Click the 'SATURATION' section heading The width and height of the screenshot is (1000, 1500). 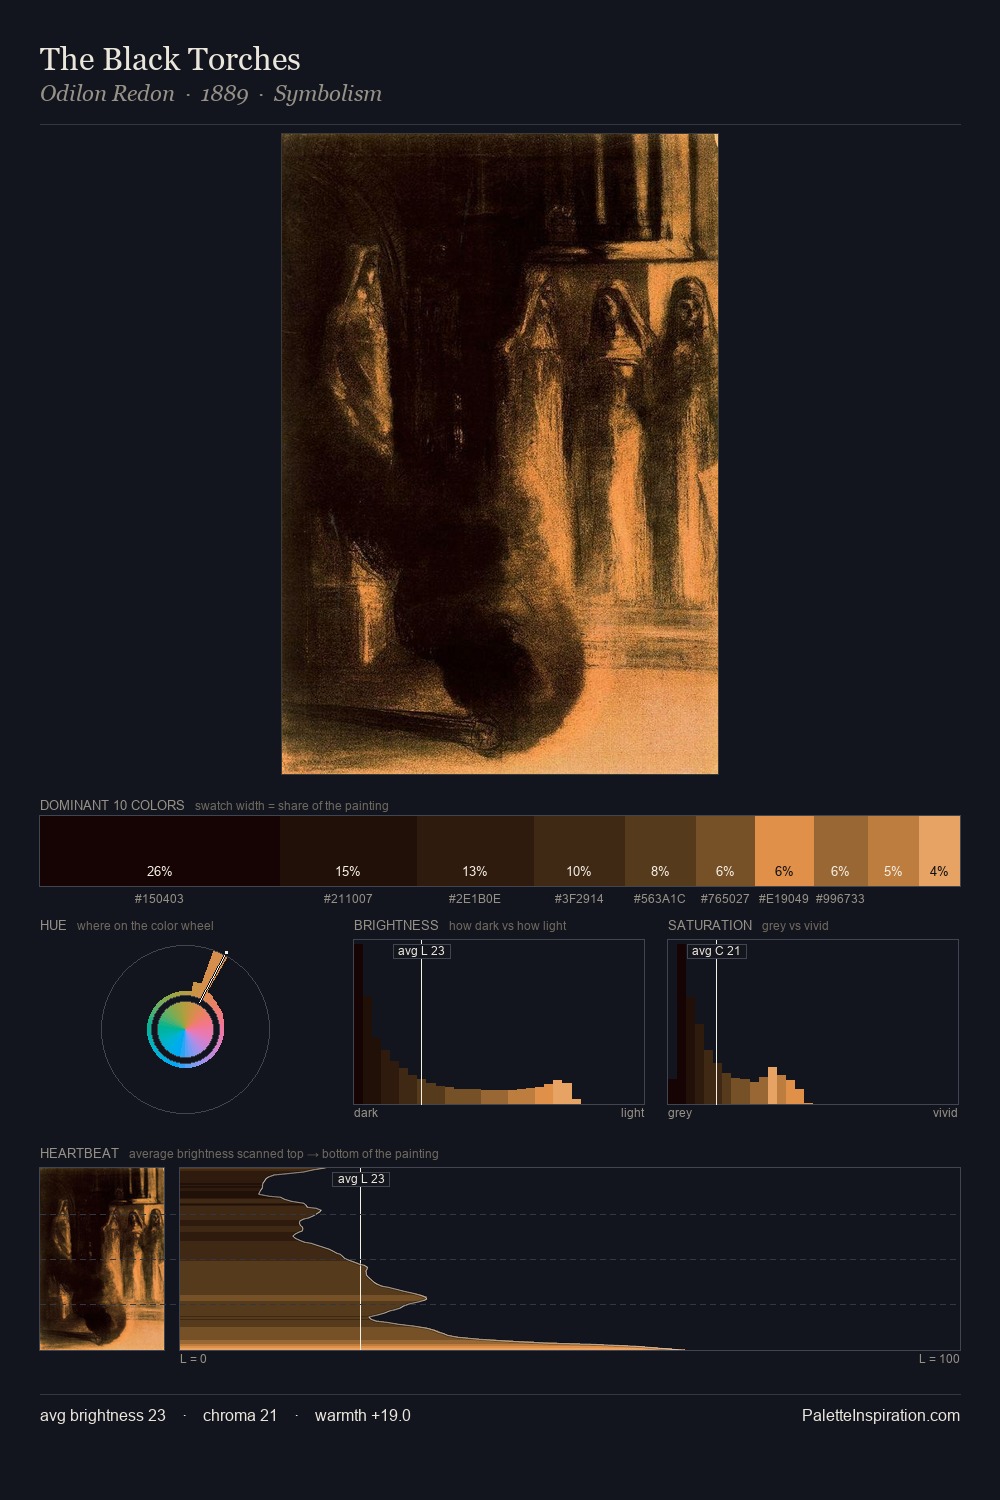pos(710,925)
